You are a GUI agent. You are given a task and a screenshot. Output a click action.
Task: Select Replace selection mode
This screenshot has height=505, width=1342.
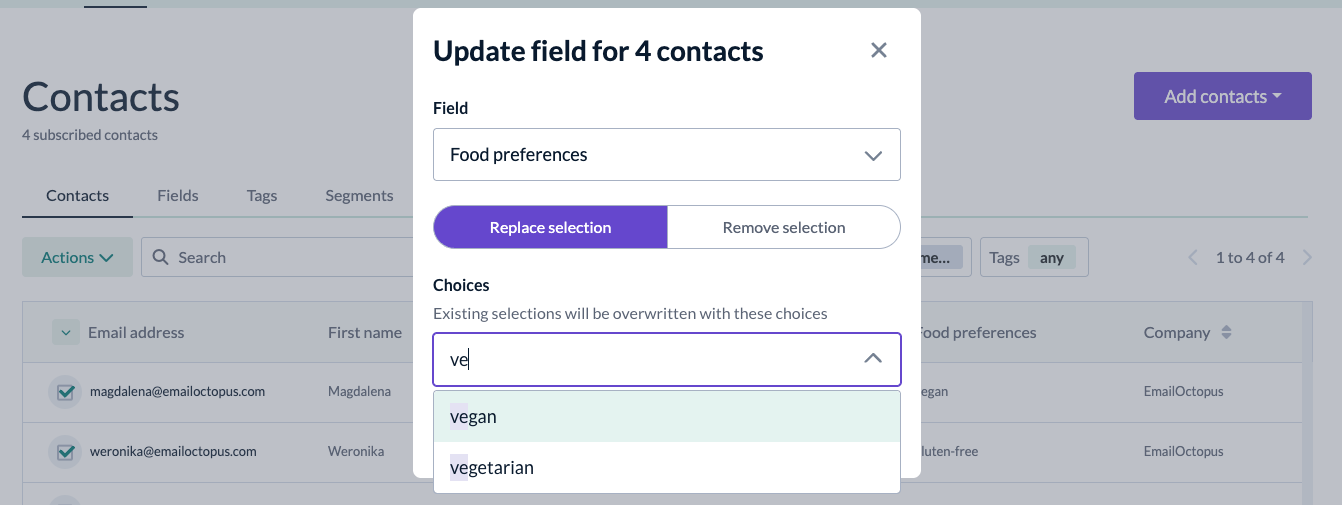coord(550,227)
